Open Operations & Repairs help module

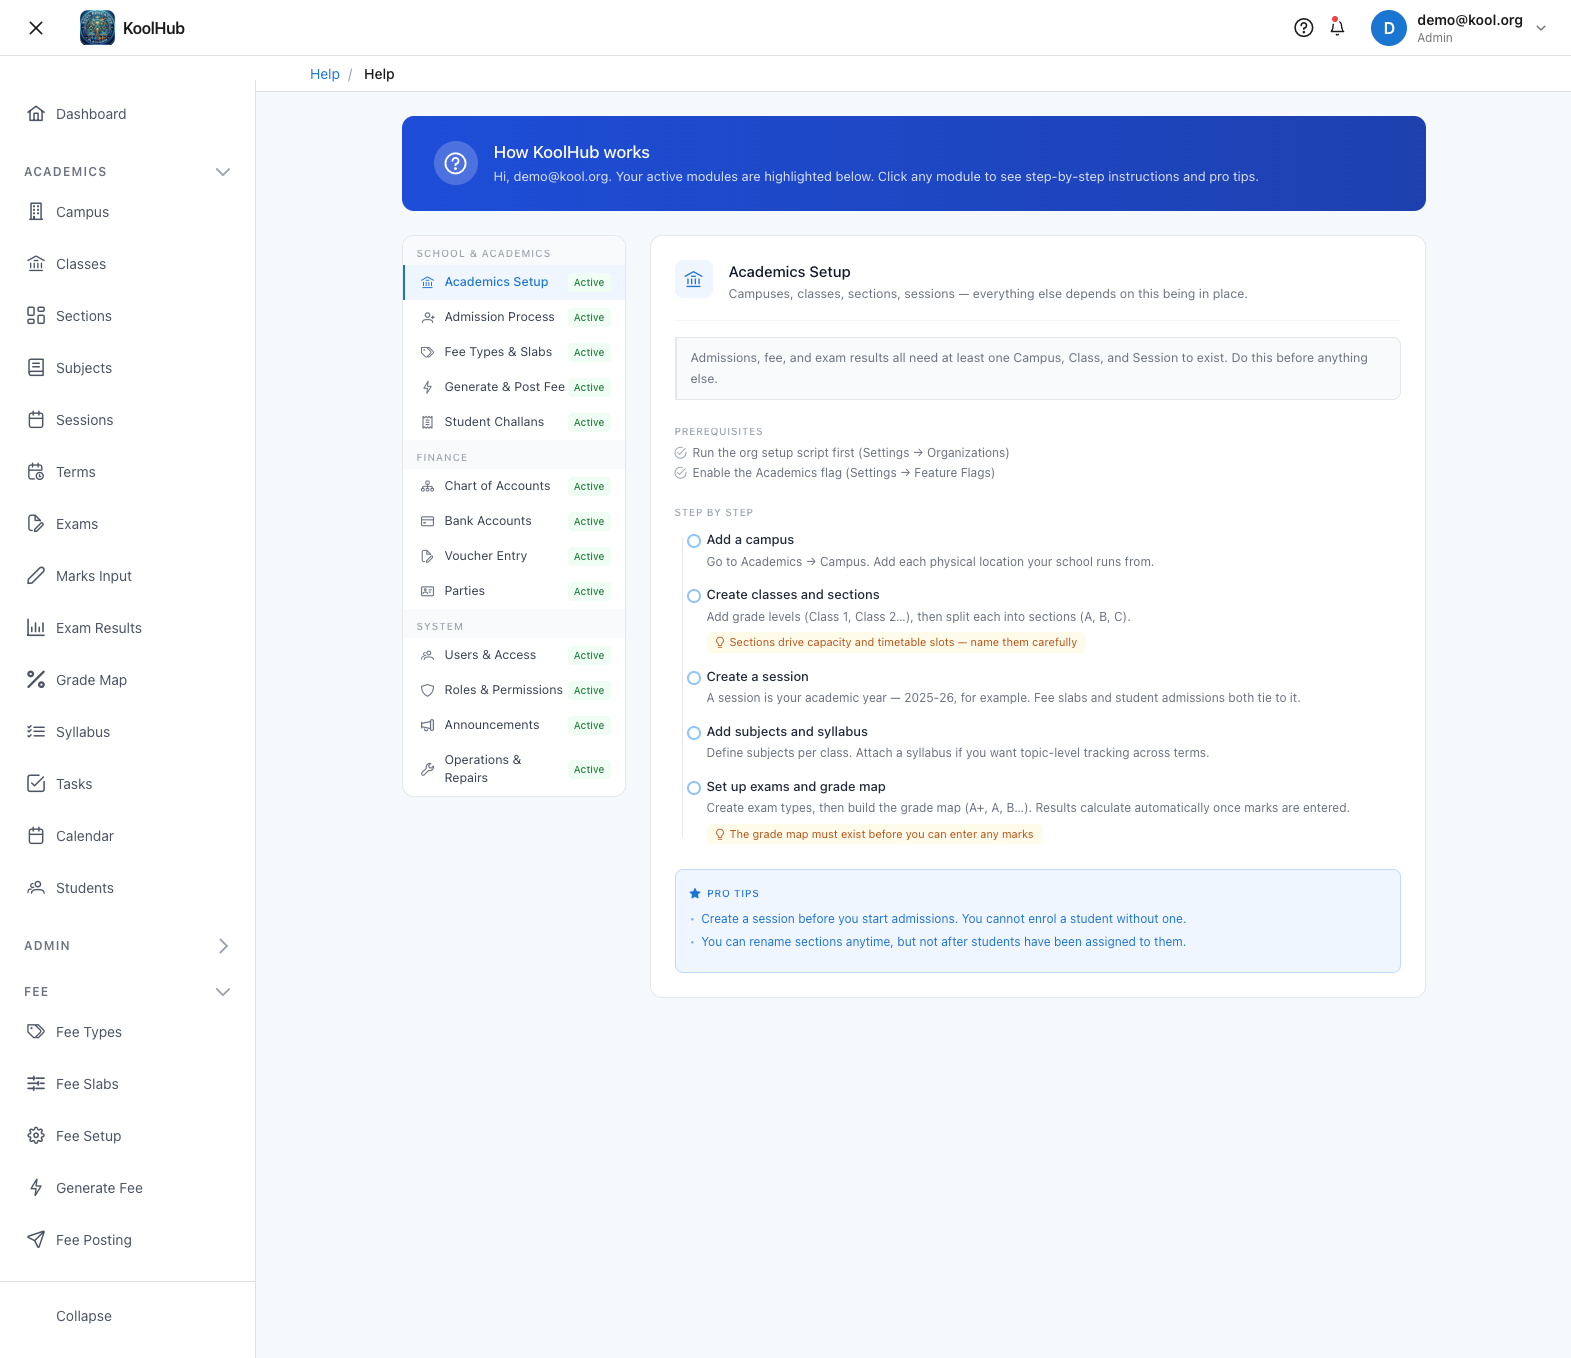(514, 769)
